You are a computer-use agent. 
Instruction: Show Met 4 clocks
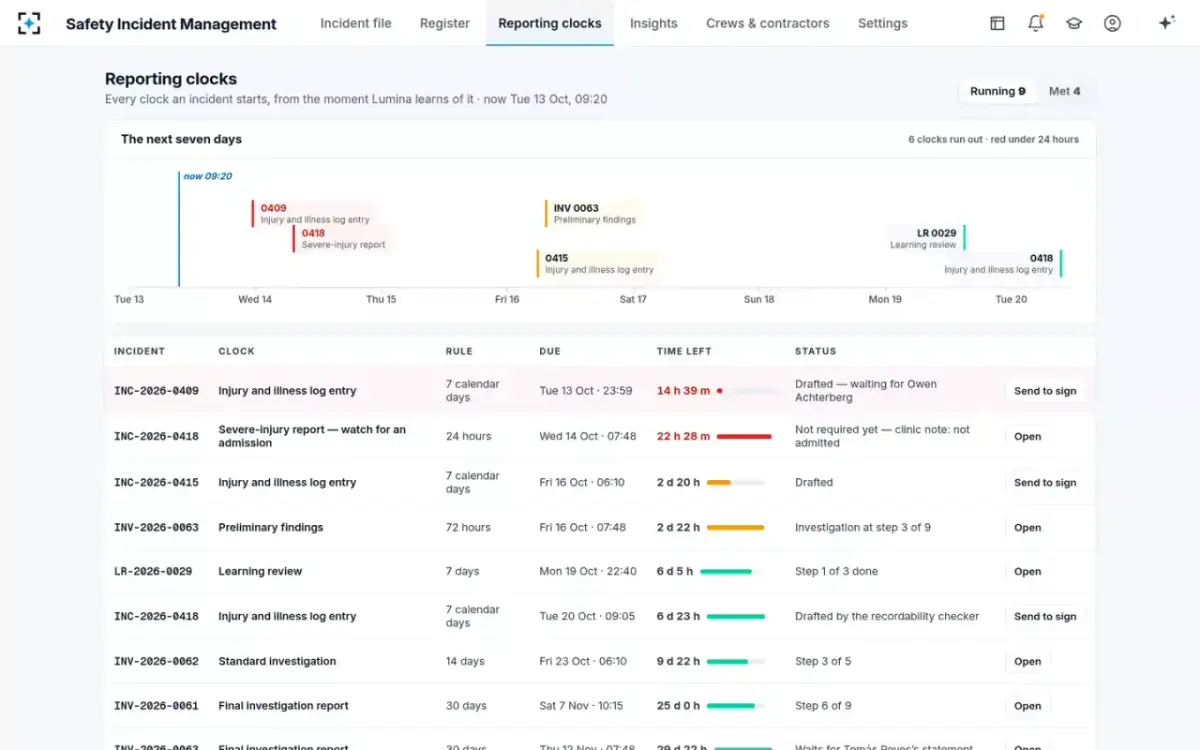(x=1064, y=91)
